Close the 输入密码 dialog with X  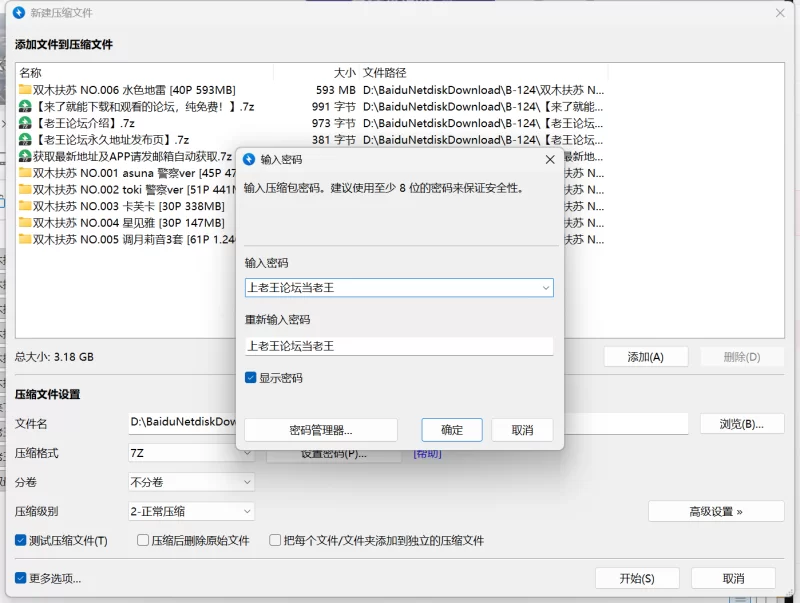pos(550,159)
